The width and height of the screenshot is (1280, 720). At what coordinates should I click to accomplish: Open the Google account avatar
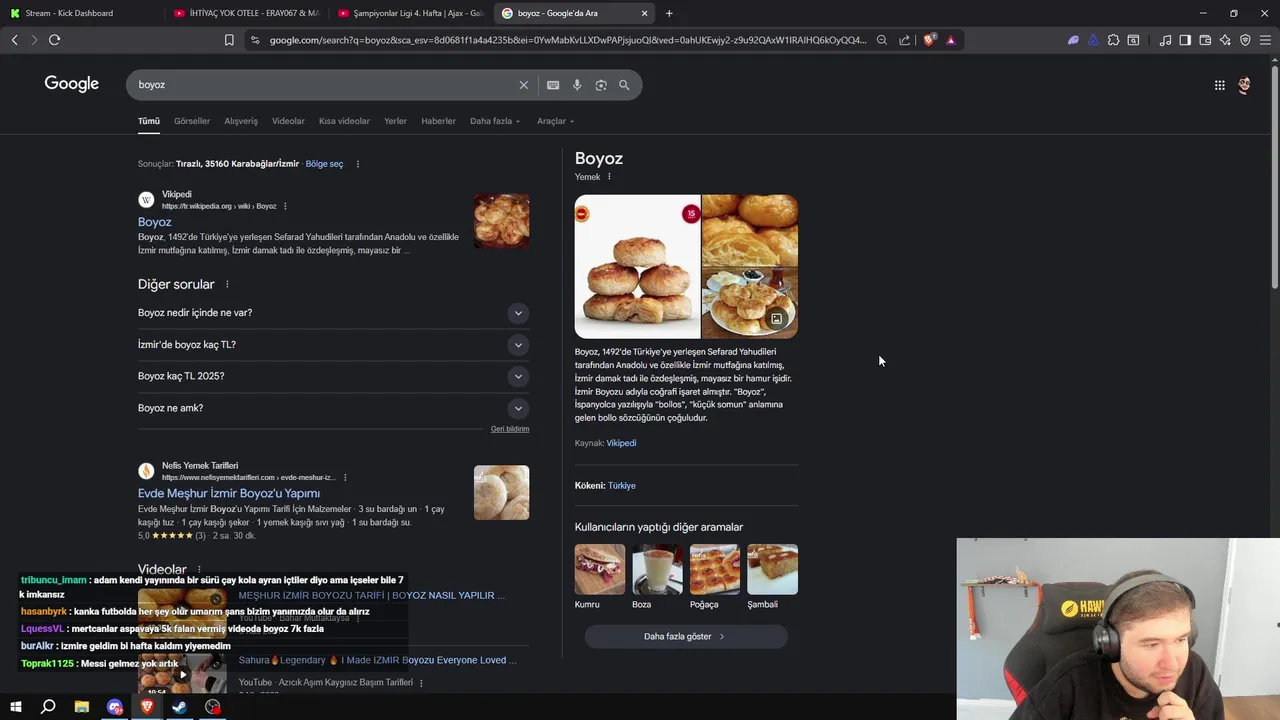tap(1244, 85)
